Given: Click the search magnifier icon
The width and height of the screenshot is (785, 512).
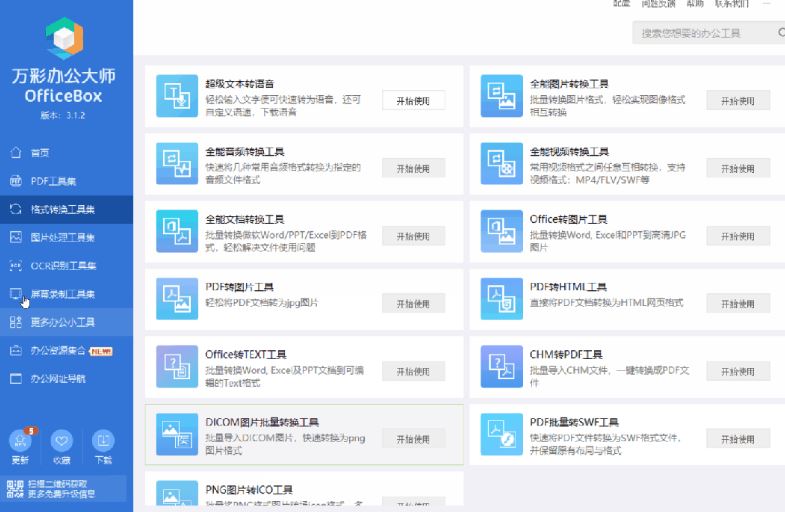Looking at the screenshot, I should coord(780,33).
